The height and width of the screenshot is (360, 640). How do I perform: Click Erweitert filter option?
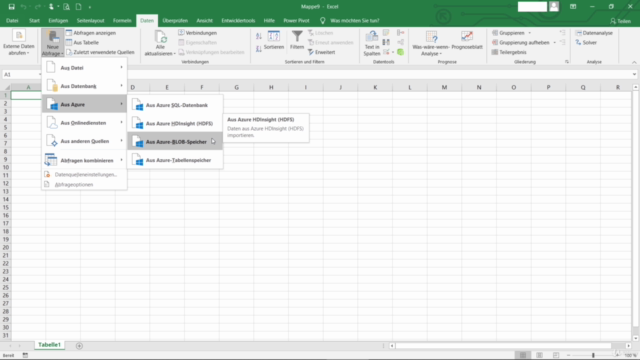(322, 52)
